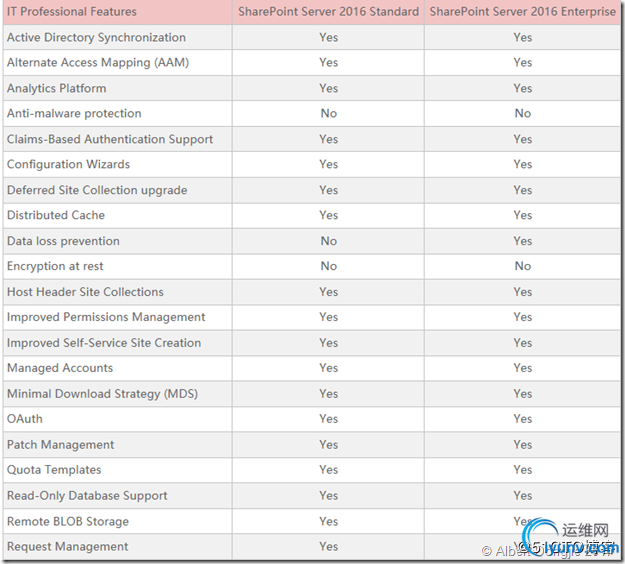Screen dimensions: 625x564
Task: Click the 'Remote BLOB Storage' feature name
Action: (x=68, y=521)
